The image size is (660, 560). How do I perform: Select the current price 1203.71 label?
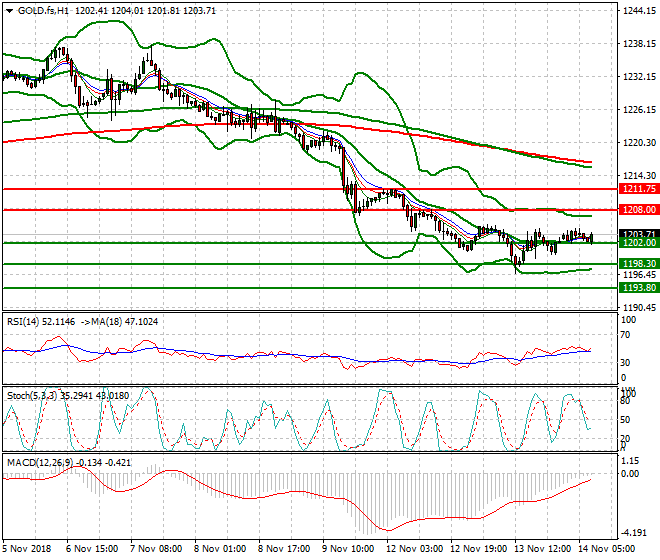point(637,233)
